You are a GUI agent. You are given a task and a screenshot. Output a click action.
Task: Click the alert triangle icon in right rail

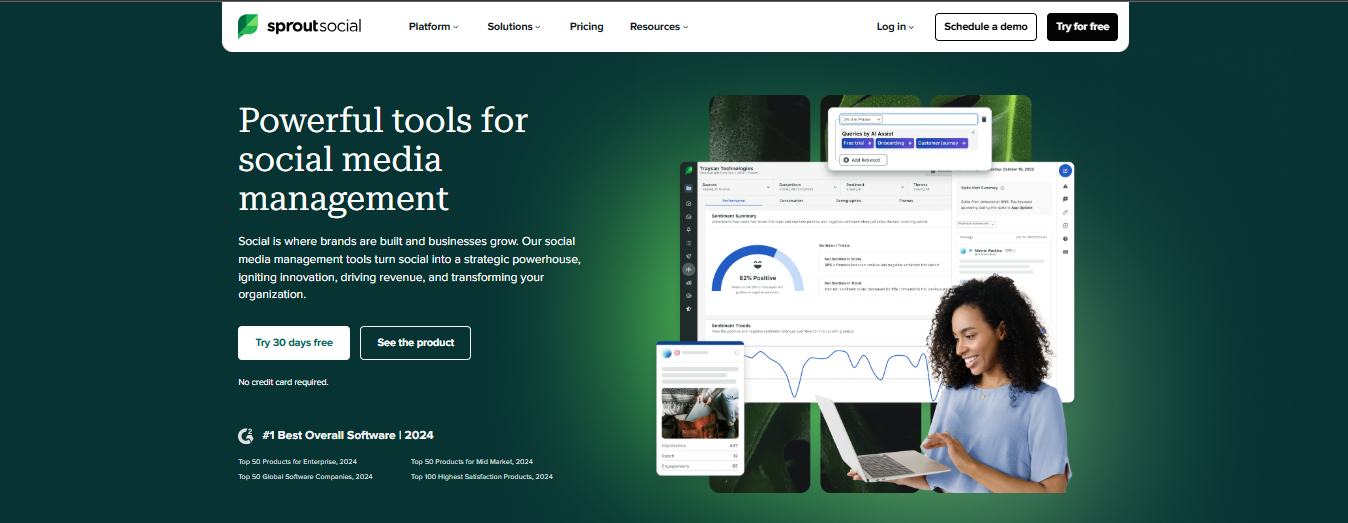pyautogui.click(x=1065, y=187)
